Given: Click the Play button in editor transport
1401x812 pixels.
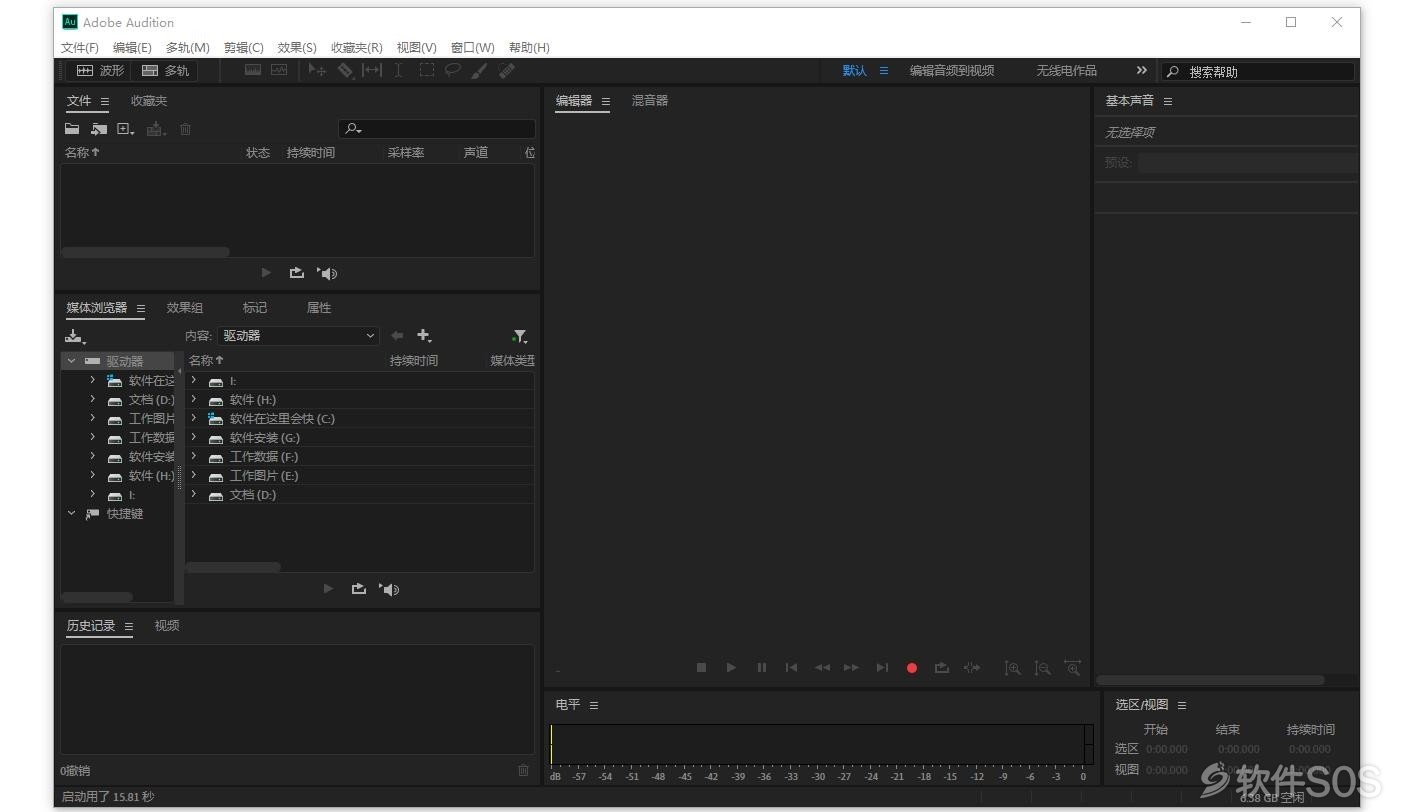Looking at the screenshot, I should [731, 667].
